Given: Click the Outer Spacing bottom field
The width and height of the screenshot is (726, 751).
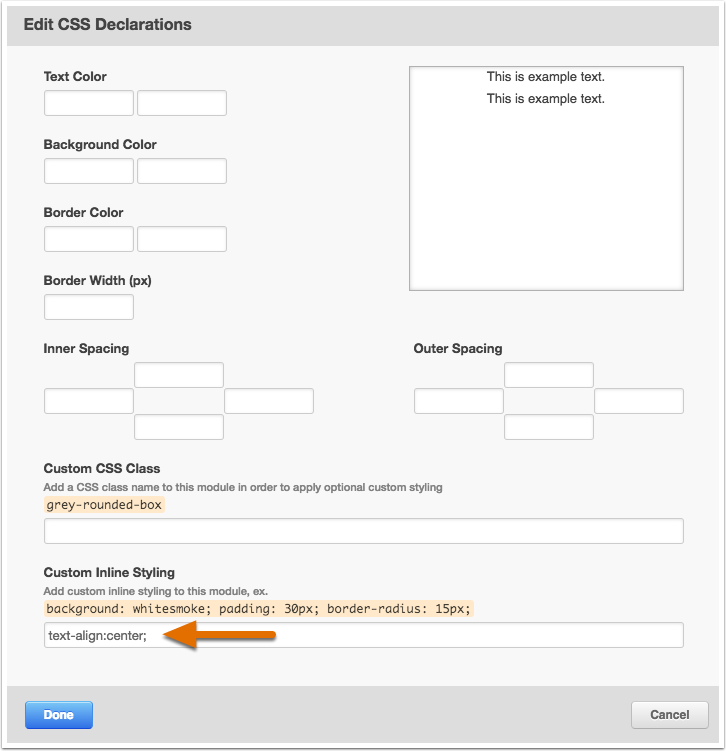Looking at the screenshot, I should pos(549,427).
